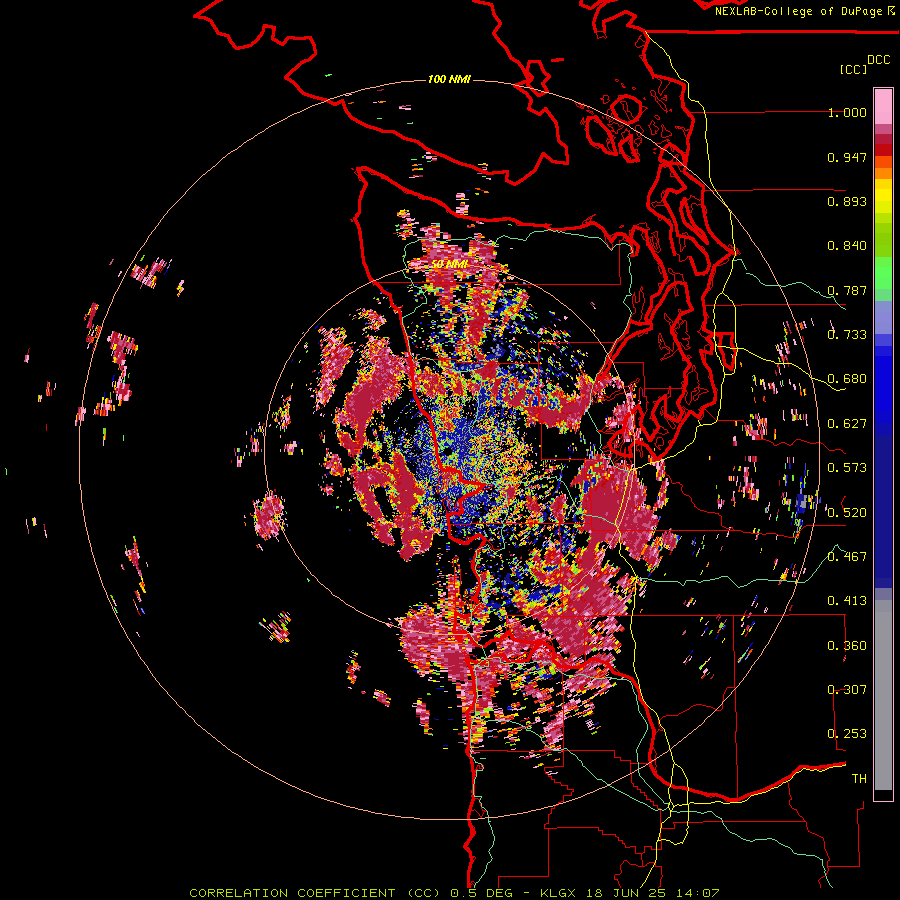This screenshot has width=900, height=900.
Task: Click the 0.467 color scale value
Action: (847, 557)
